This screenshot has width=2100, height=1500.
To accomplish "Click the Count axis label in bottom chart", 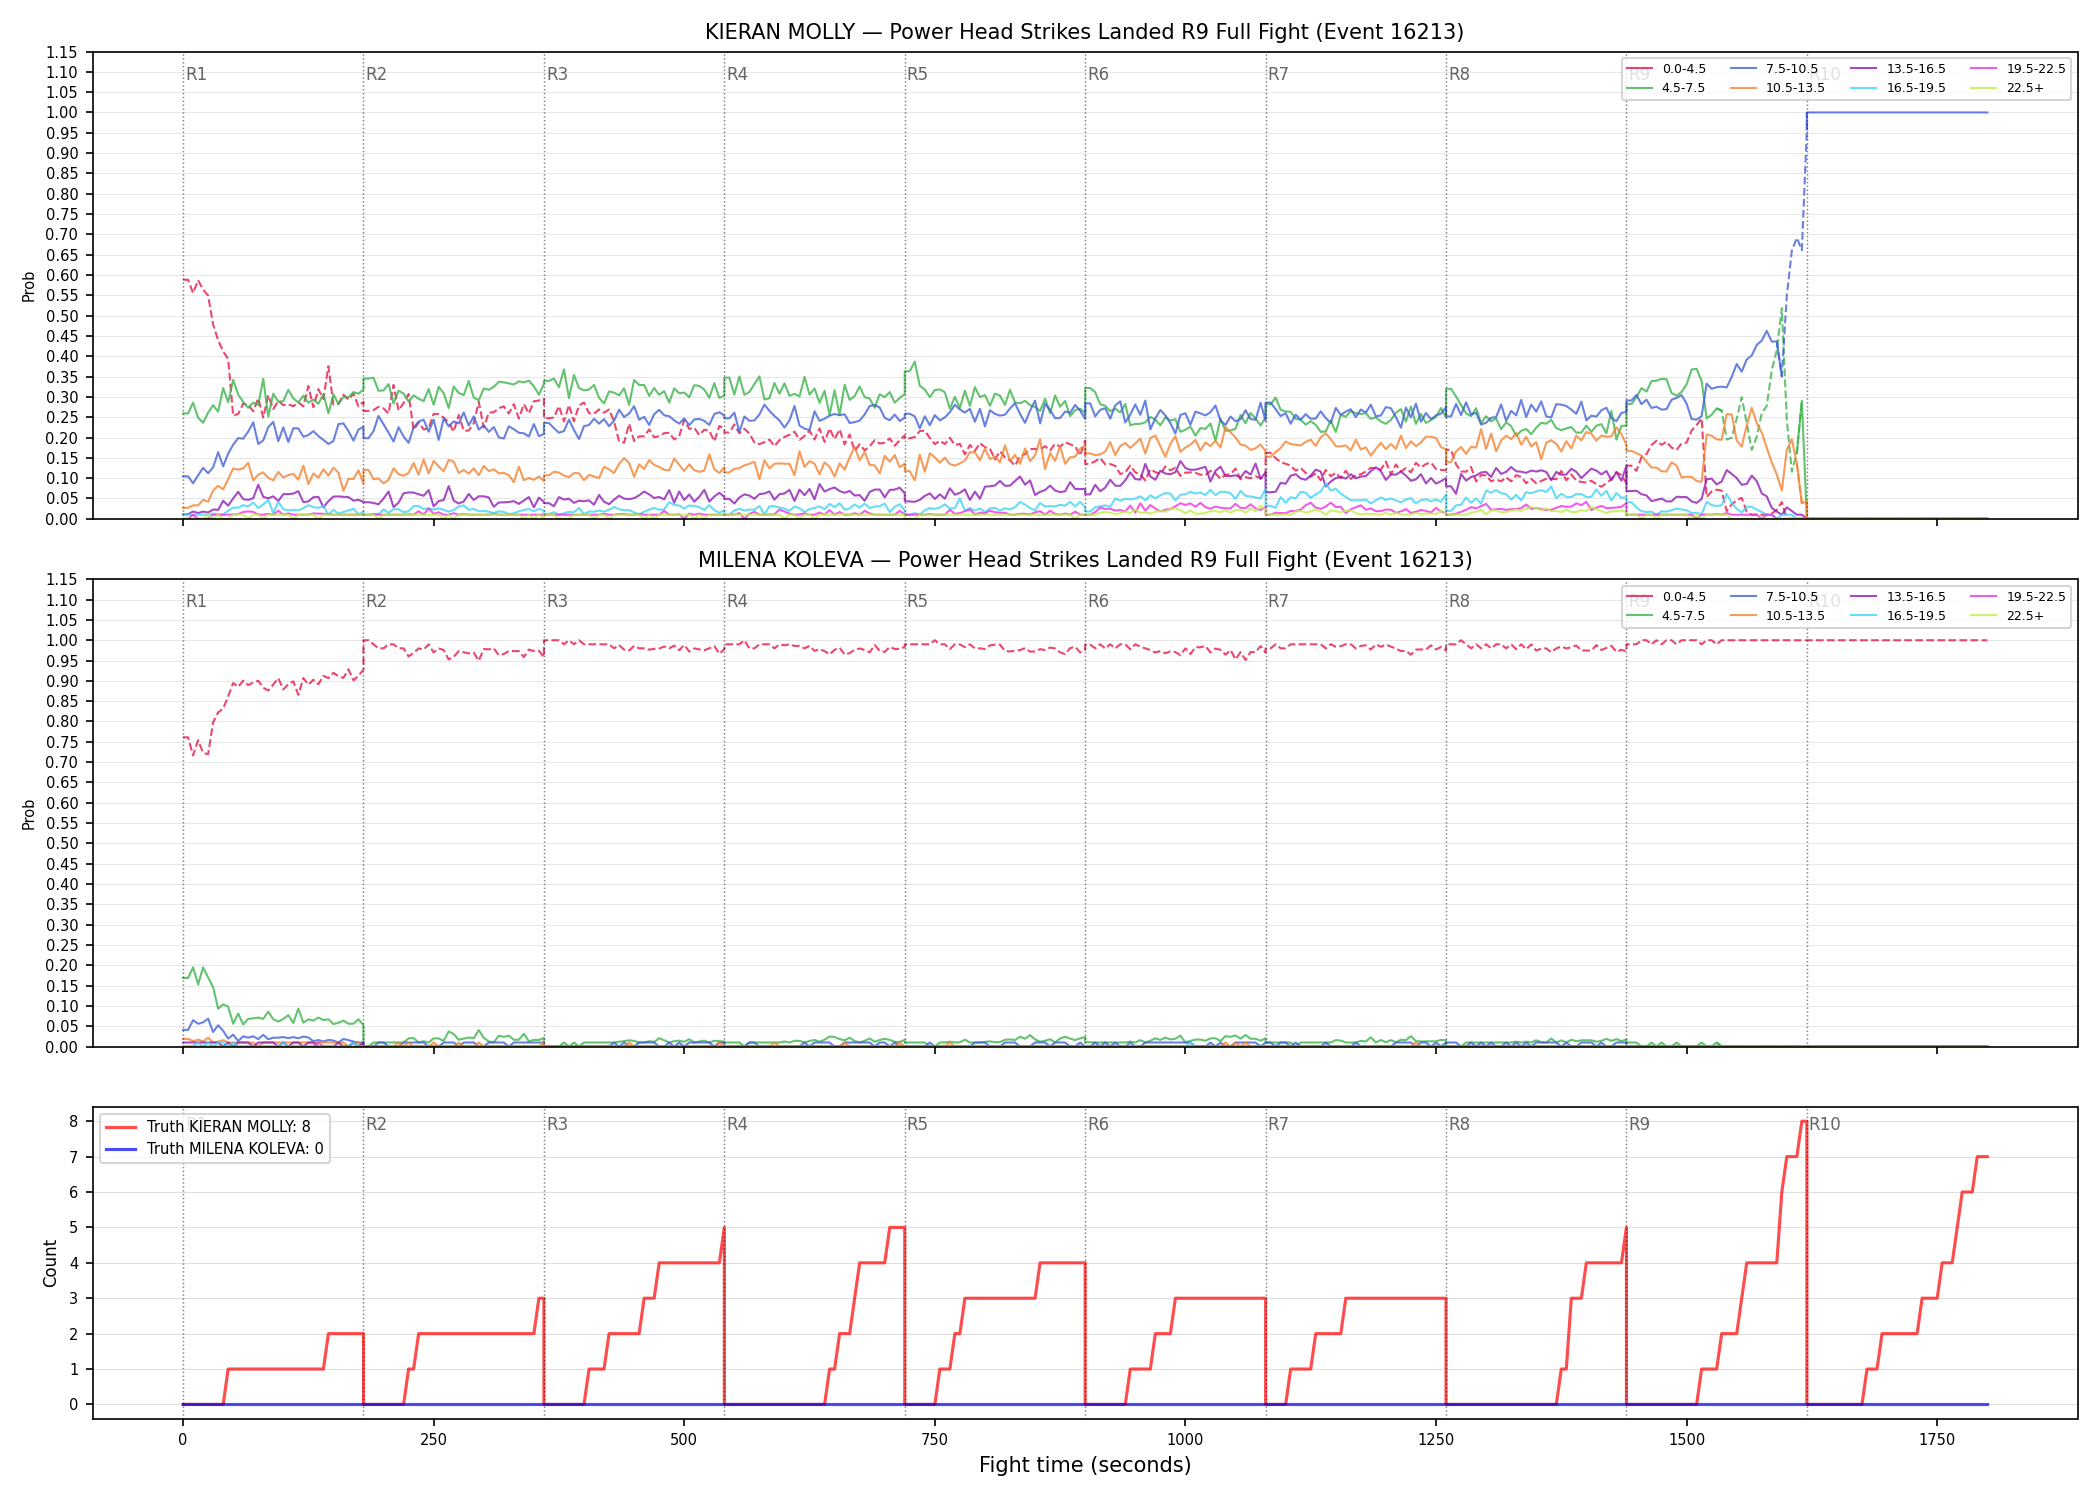I will point(51,1263).
